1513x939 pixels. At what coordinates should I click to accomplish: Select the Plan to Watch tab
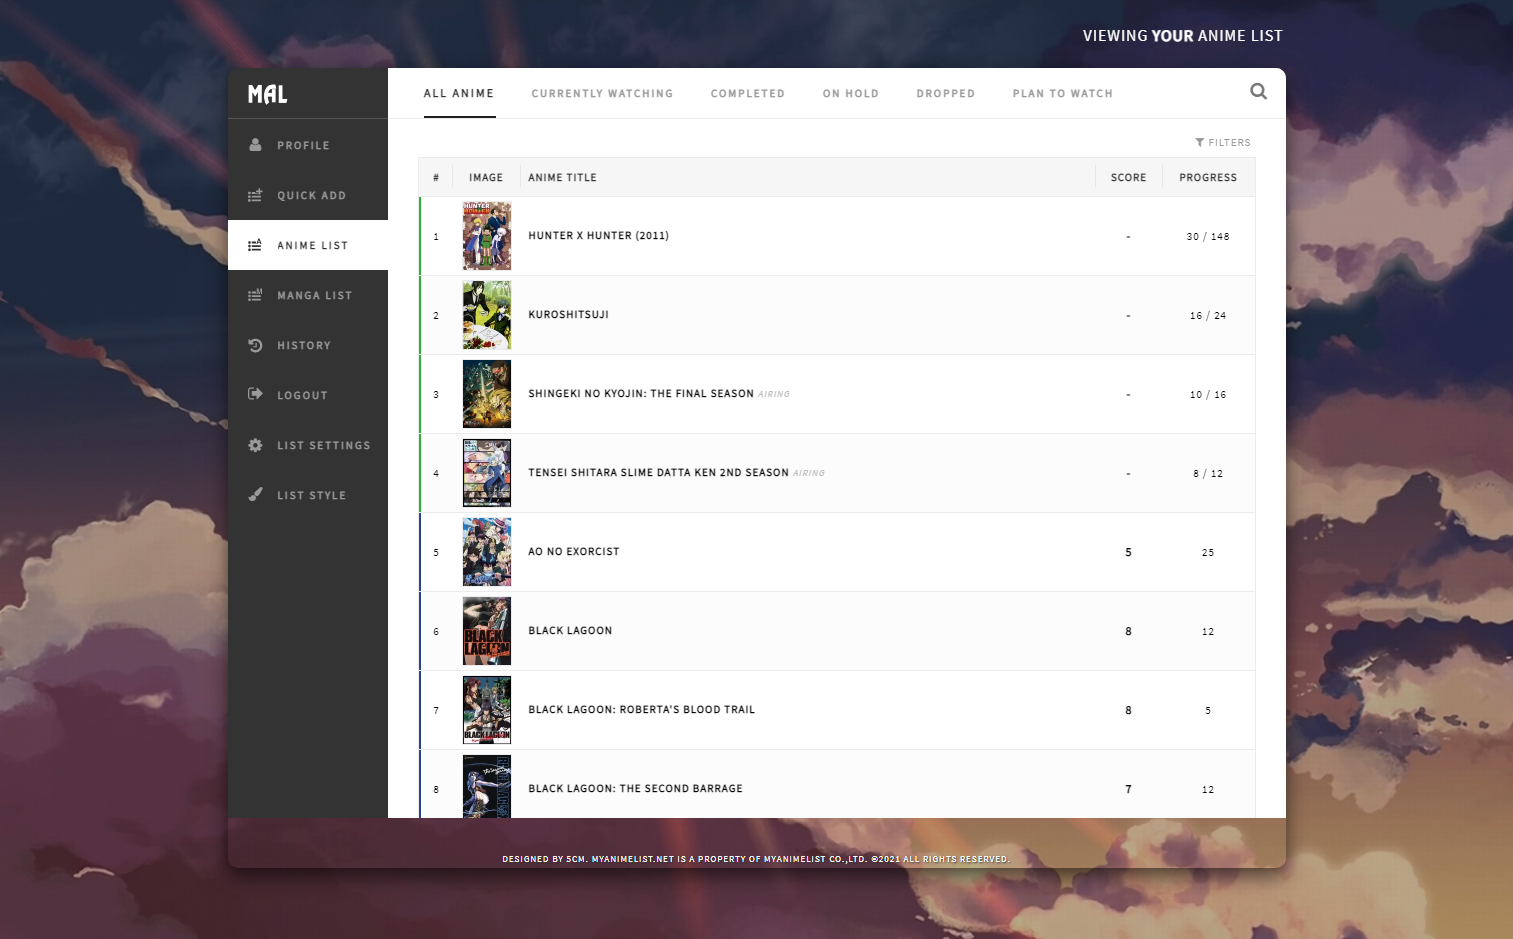tap(1062, 94)
